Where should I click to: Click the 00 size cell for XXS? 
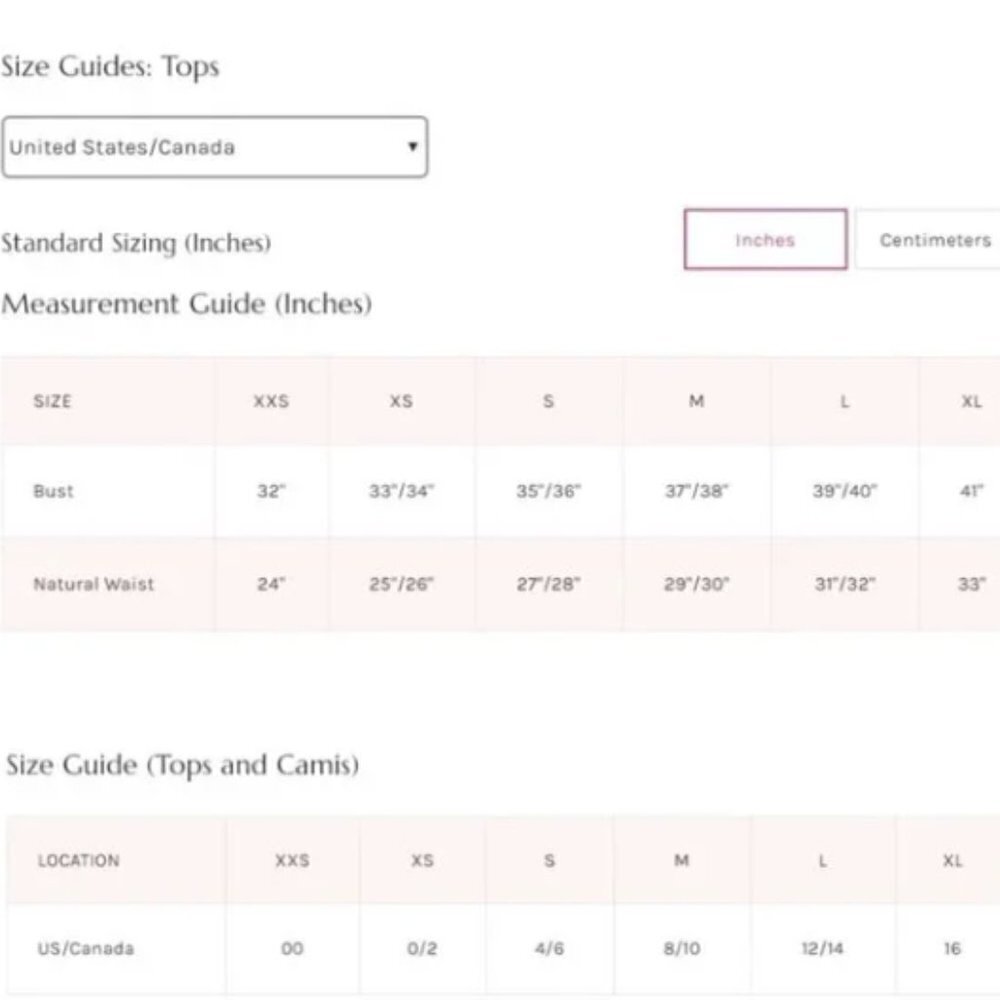(x=292, y=948)
